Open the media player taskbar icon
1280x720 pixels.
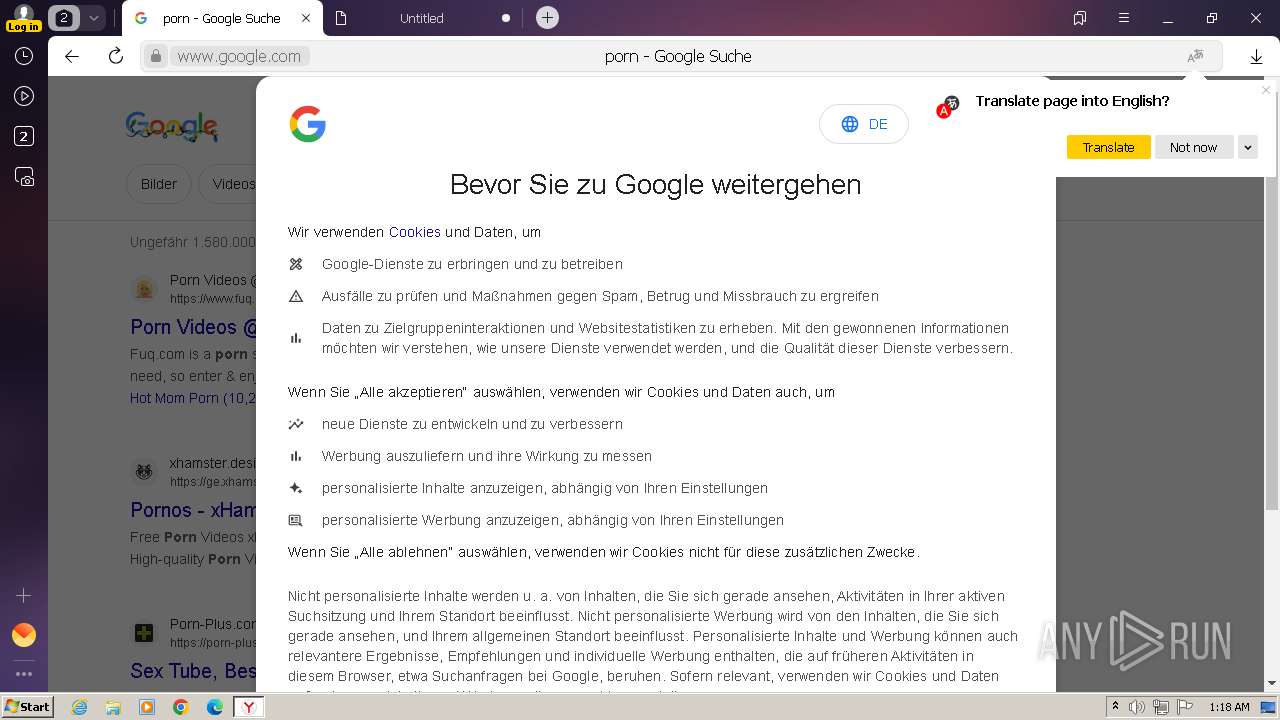(147, 707)
